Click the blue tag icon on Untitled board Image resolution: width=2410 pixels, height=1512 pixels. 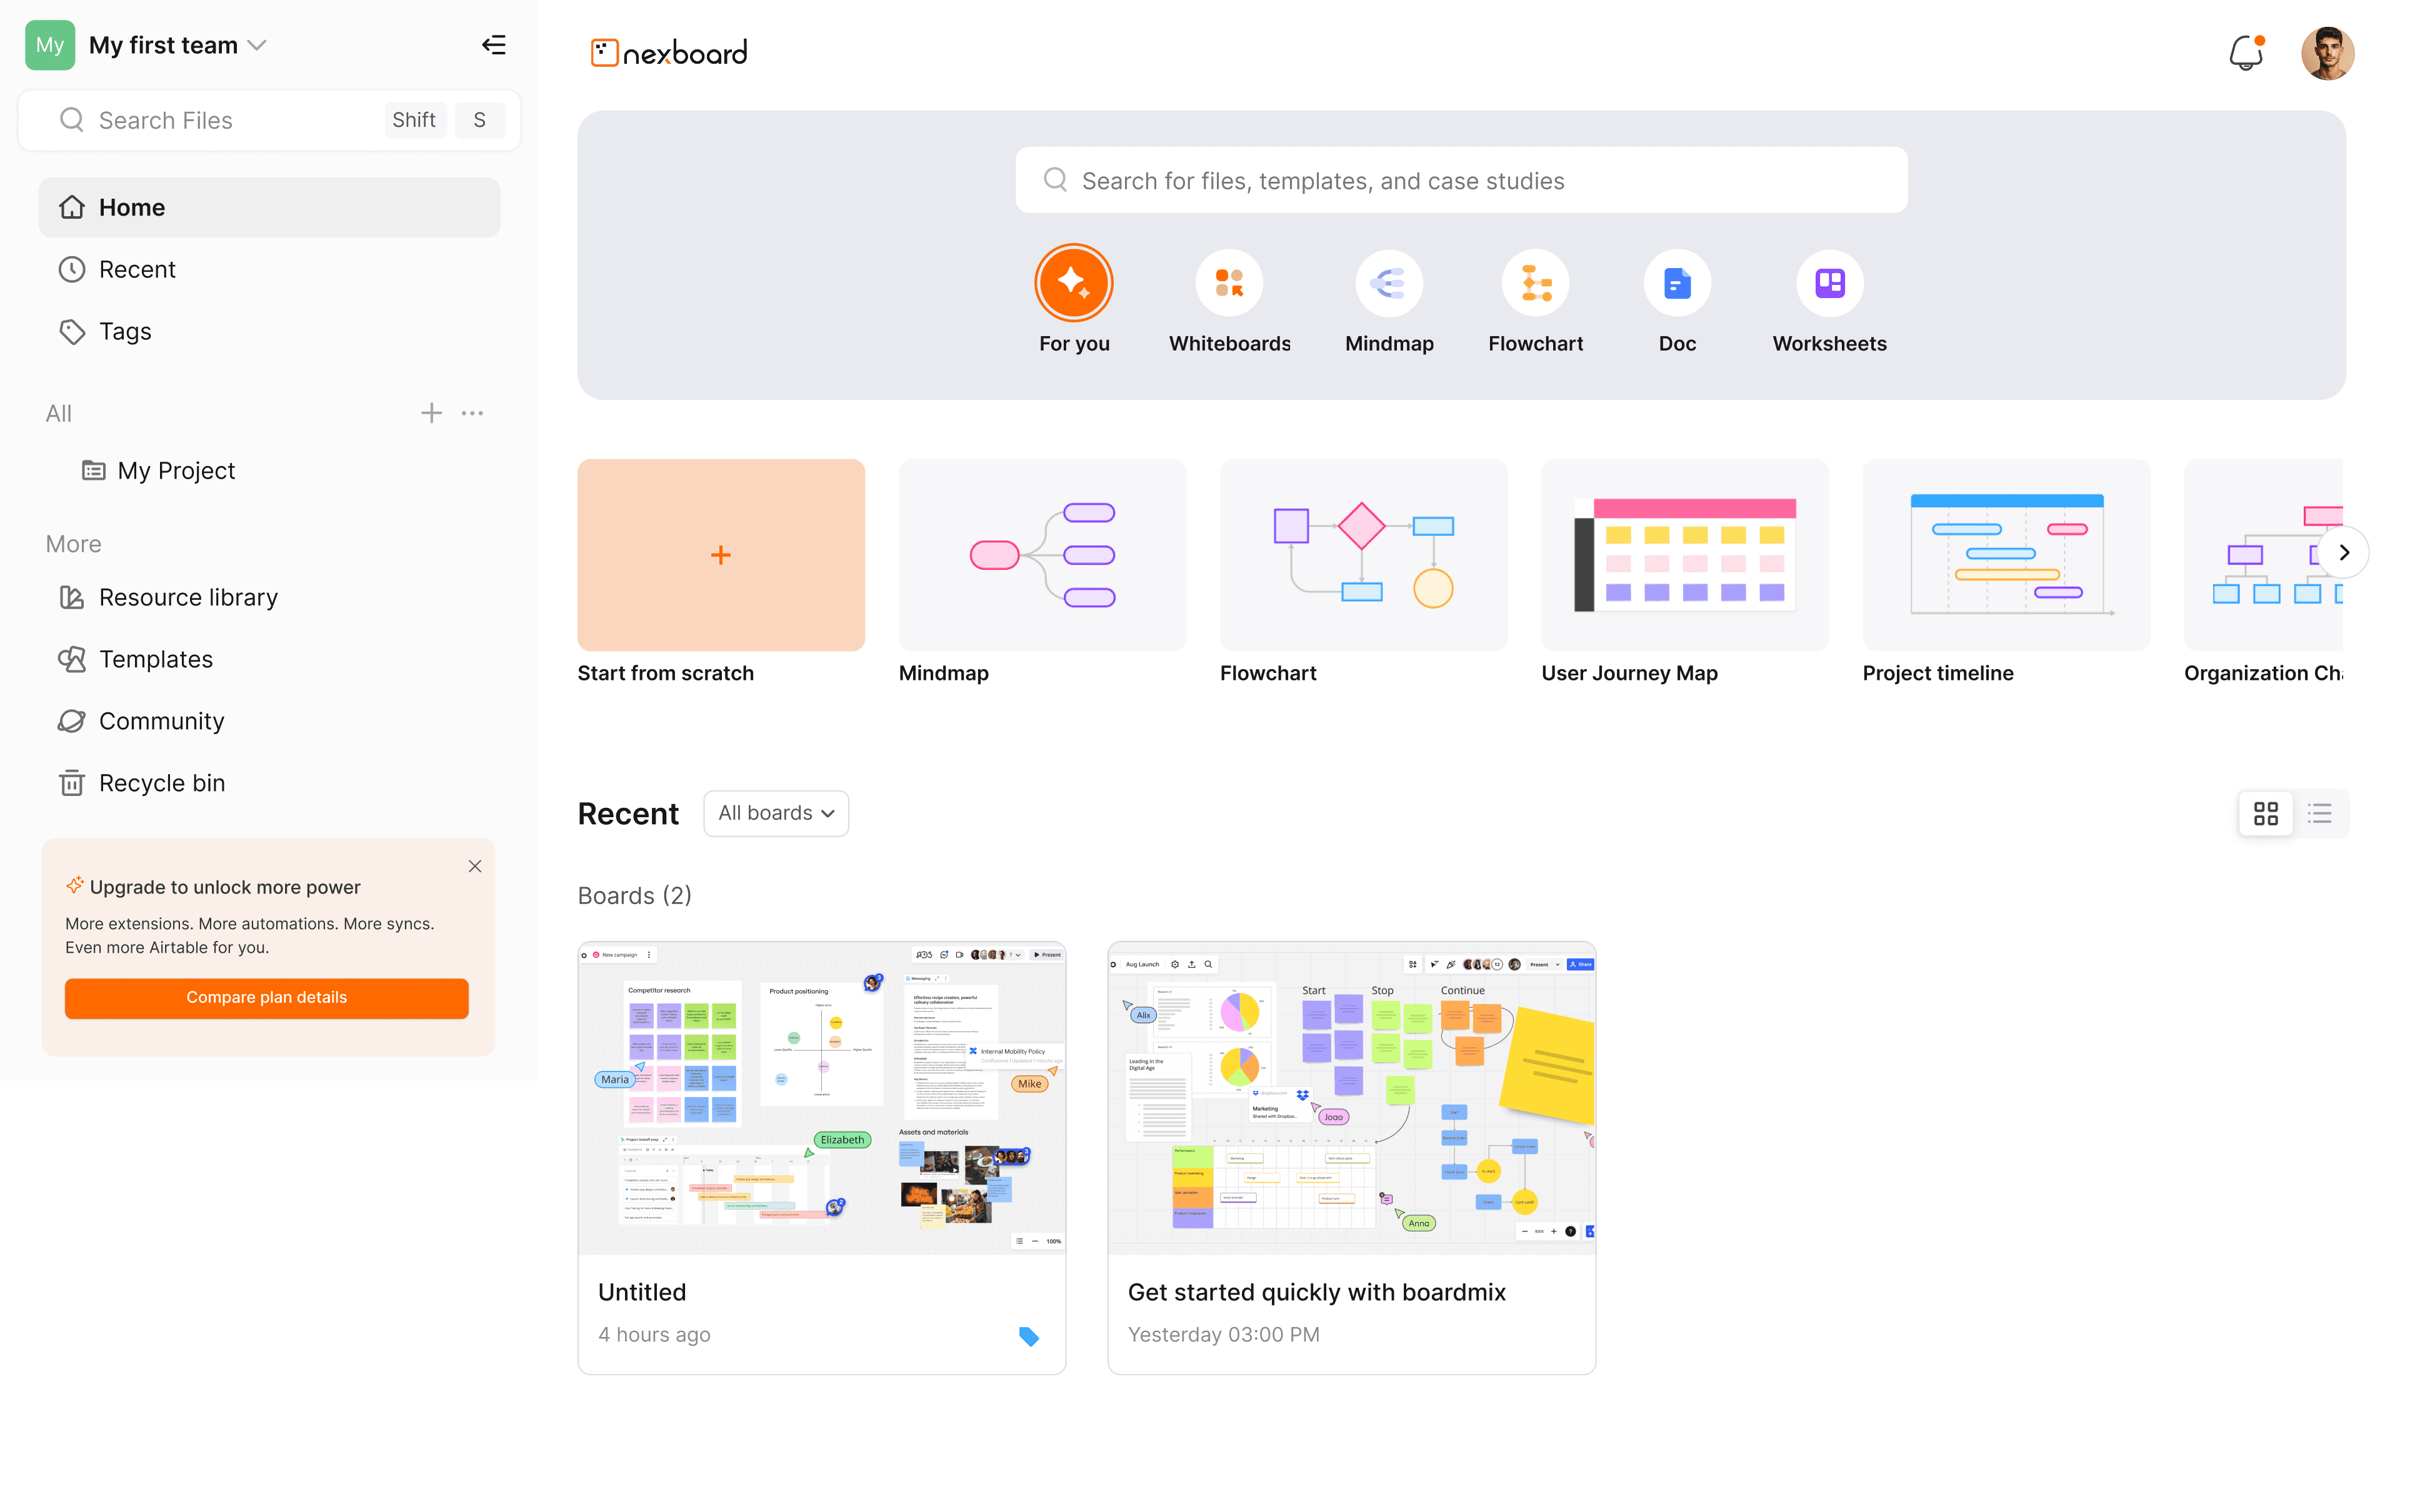pyautogui.click(x=1028, y=1336)
